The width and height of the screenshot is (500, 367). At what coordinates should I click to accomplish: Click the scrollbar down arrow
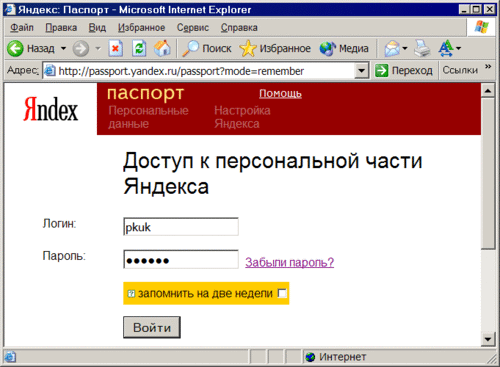click(x=488, y=340)
